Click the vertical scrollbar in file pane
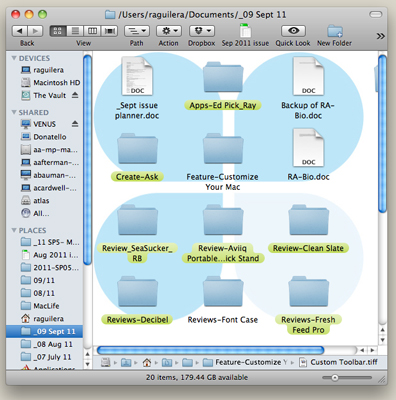Screen dimensions: 396x400 tap(382, 133)
